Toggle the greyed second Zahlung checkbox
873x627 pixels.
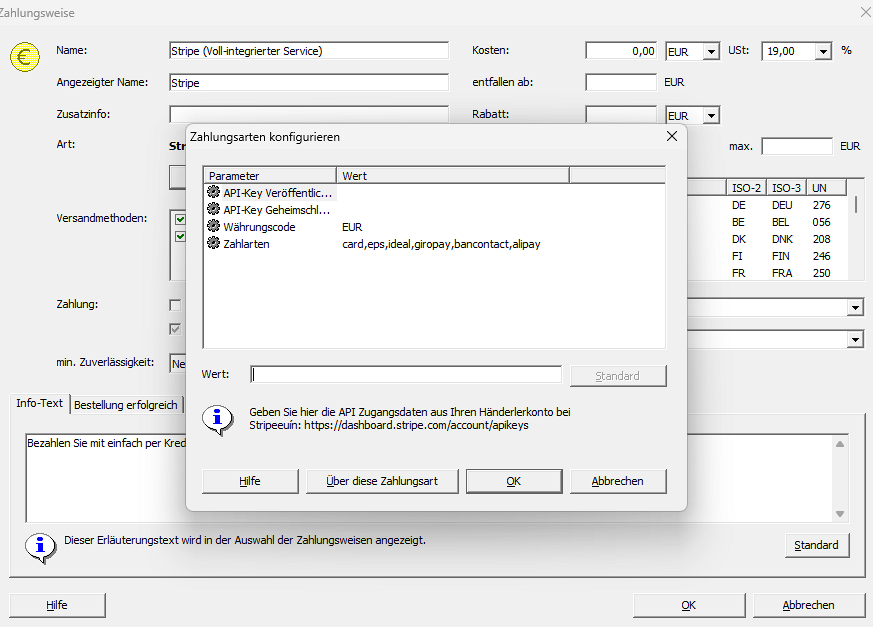click(175, 329)
